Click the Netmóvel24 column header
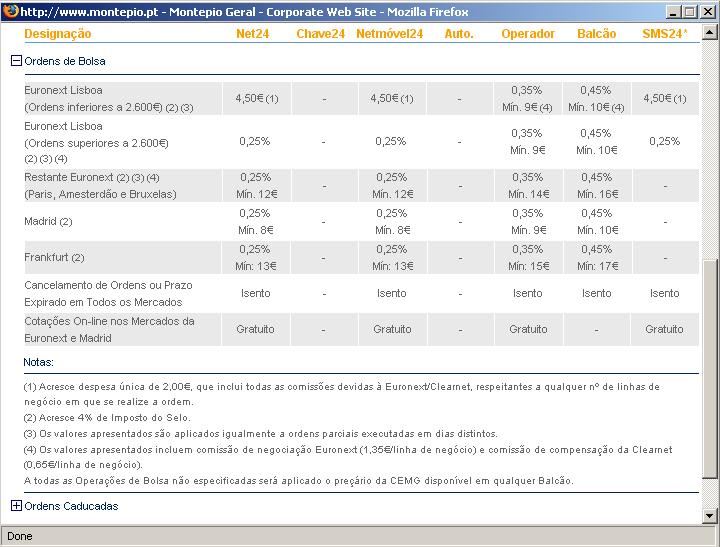Image resolution: width=720 pixels, height=547 pixels. (x=389, y=34)
